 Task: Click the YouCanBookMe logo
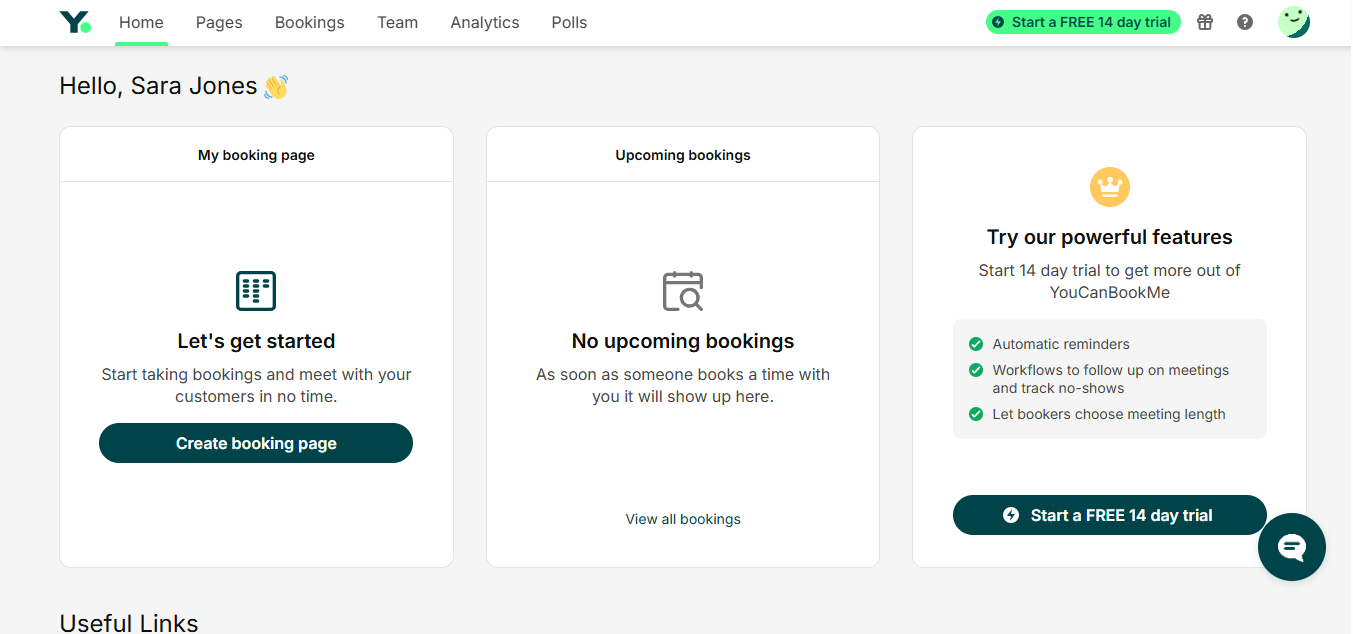tap(75, 22)
